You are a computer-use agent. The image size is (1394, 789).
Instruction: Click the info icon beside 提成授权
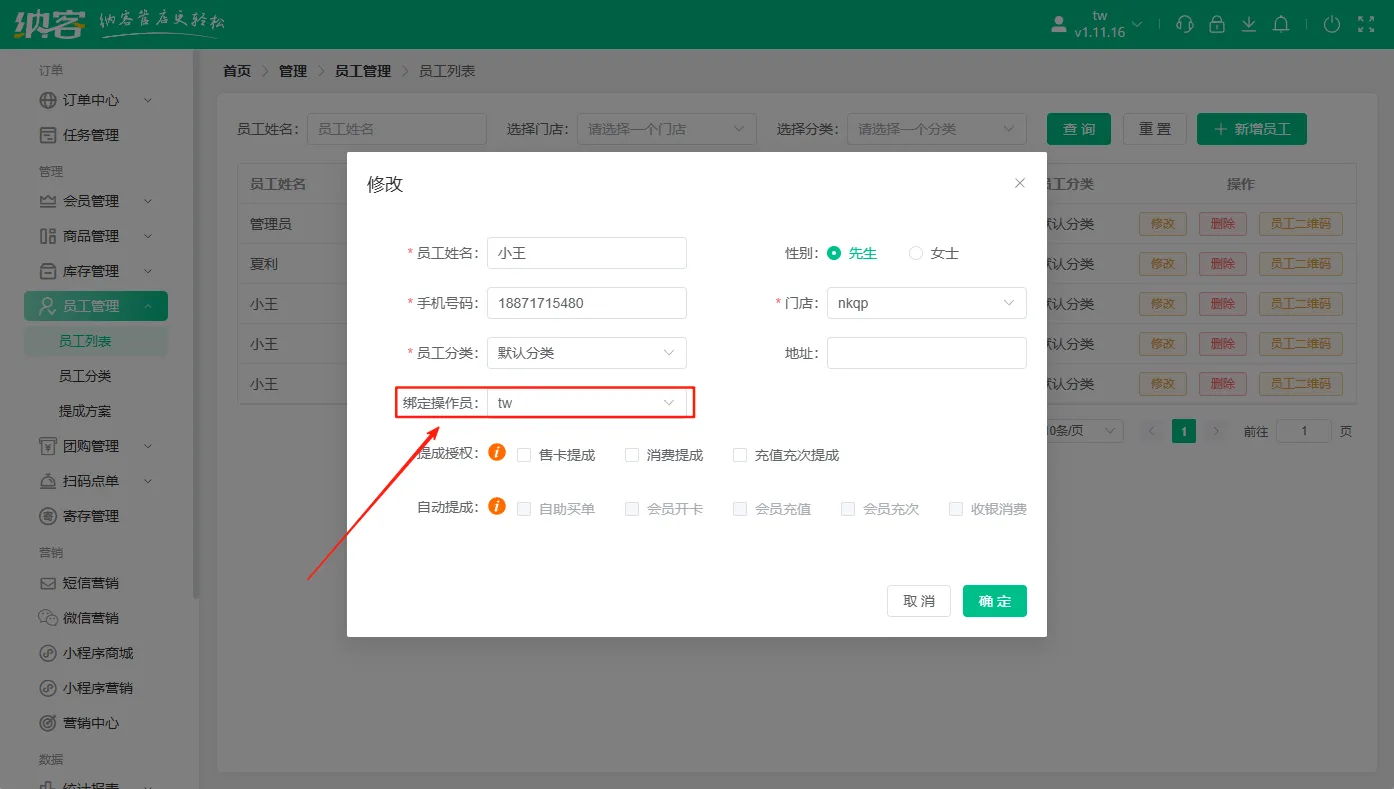[497, 454]
